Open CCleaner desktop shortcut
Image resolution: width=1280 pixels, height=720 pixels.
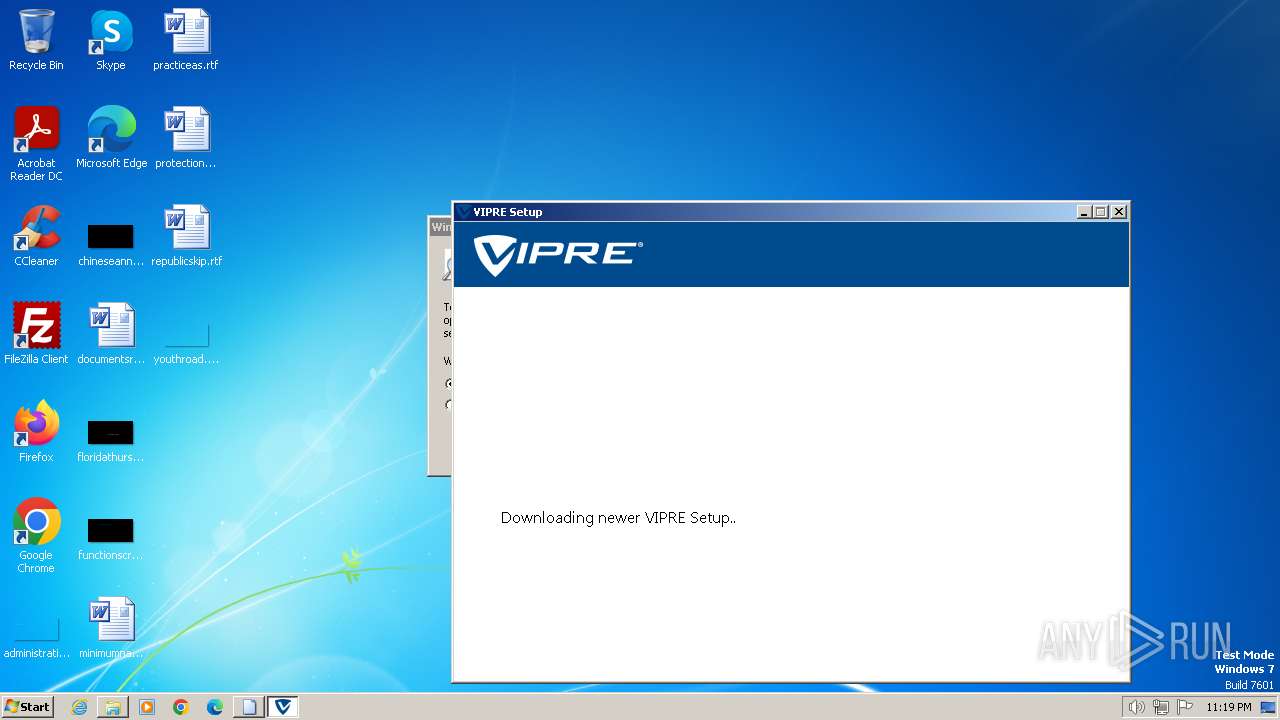click(36, 236)
